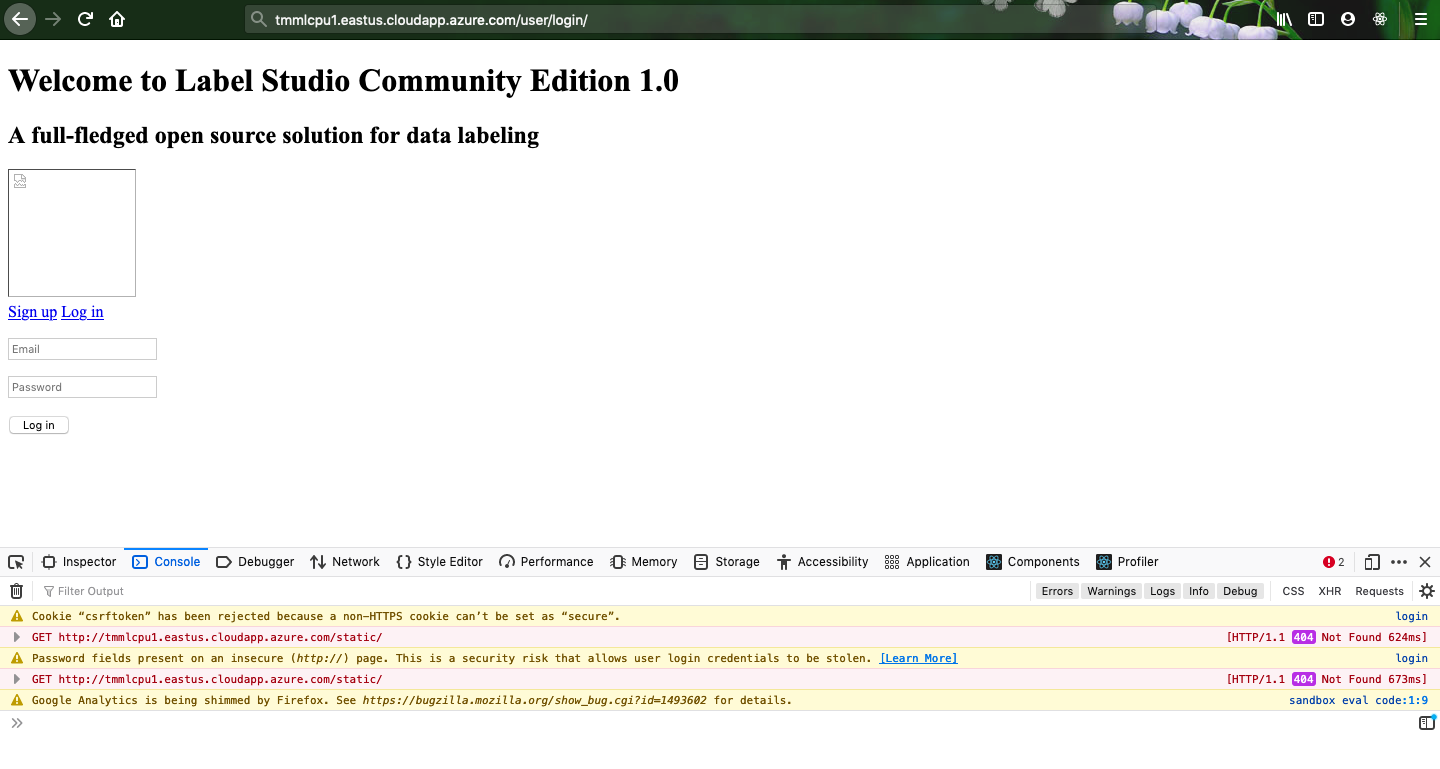Toggle responsive design mode icon

click(1372, 562)
